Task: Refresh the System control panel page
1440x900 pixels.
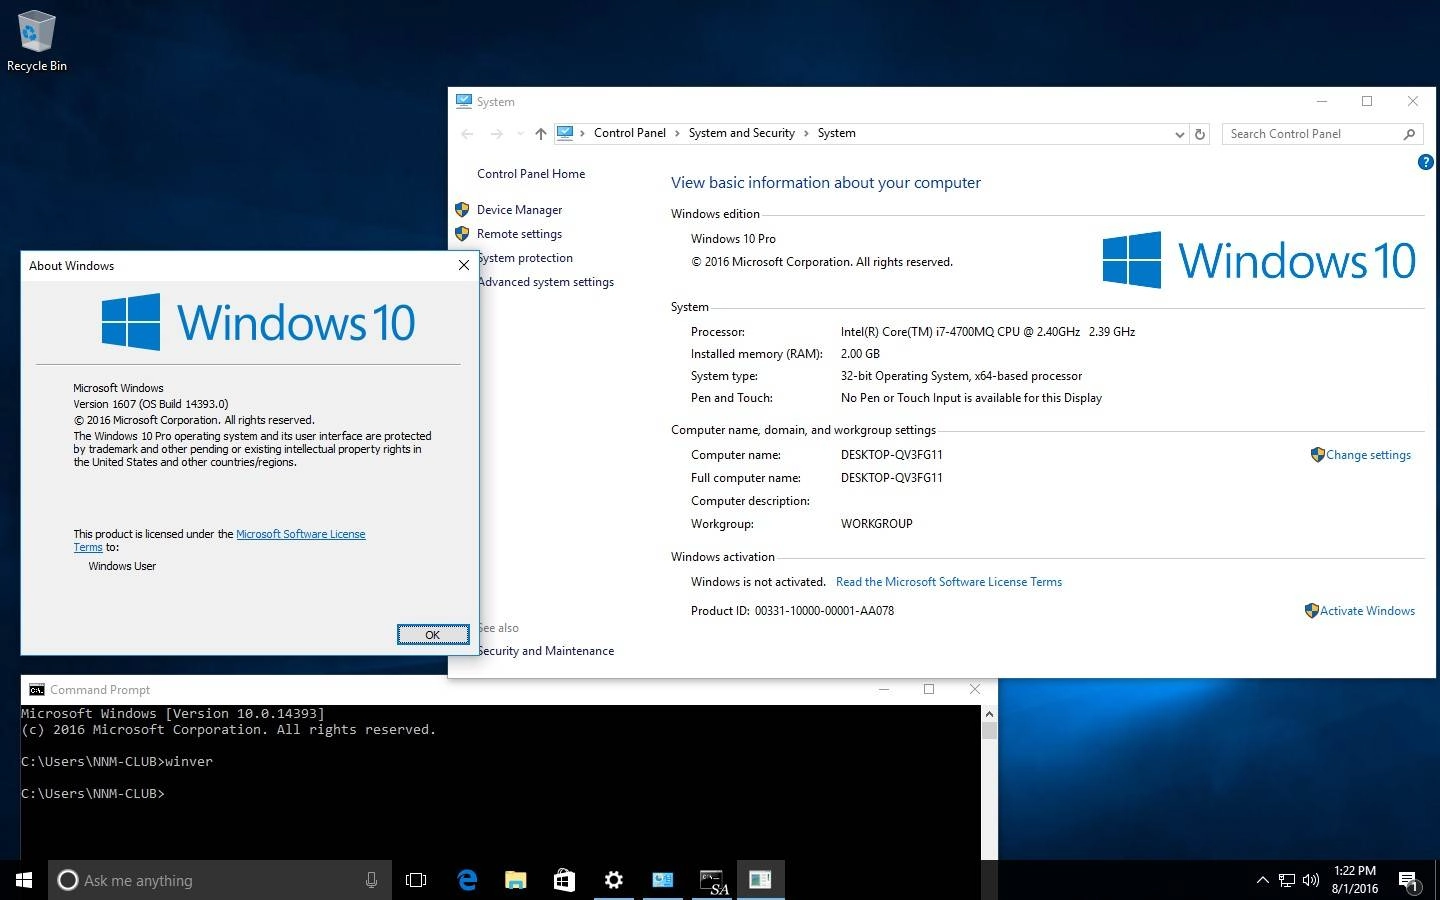Action: tap(1200, 134)
